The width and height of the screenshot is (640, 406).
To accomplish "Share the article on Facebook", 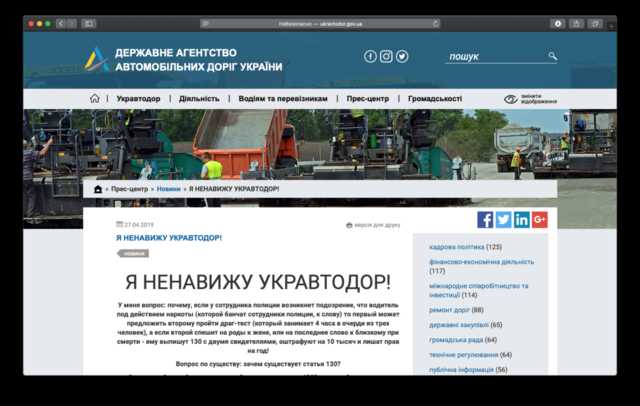I will coord(485,220).
